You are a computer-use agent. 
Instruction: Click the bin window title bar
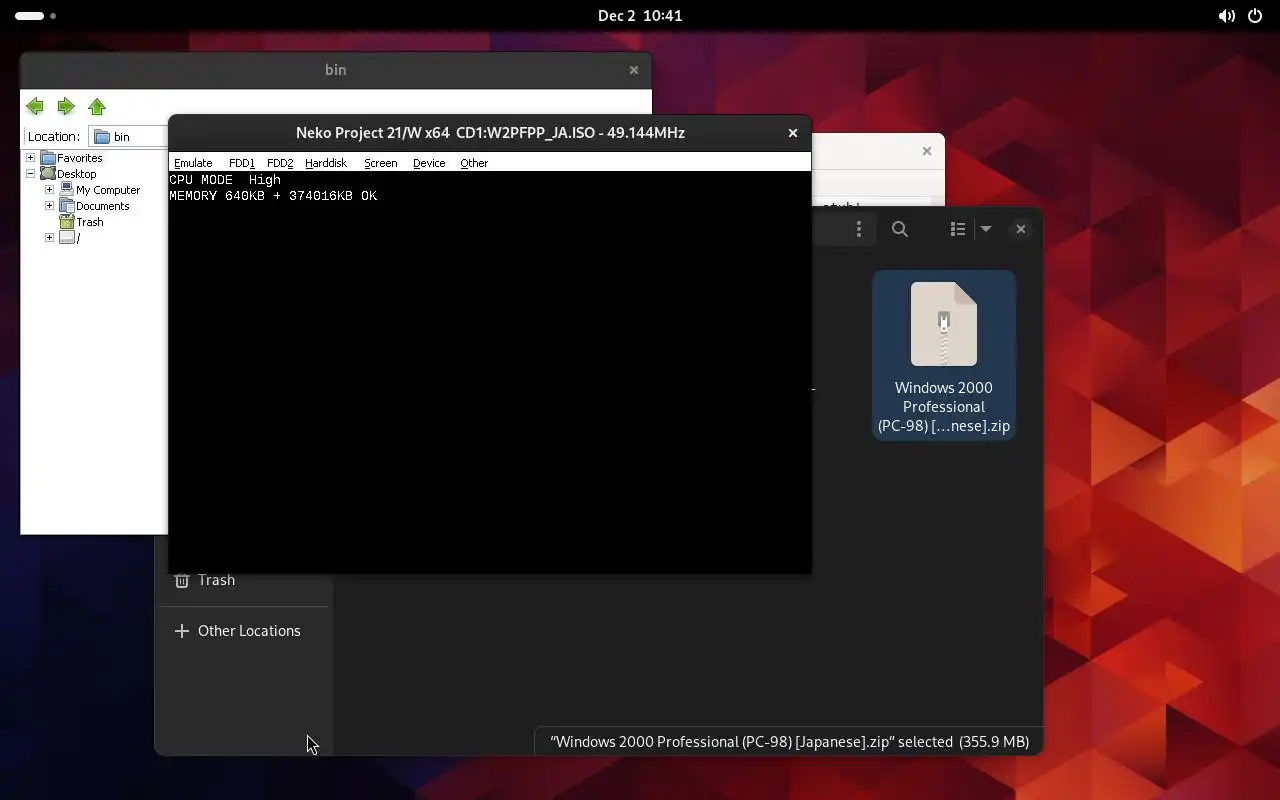click(x=335, y=70)
